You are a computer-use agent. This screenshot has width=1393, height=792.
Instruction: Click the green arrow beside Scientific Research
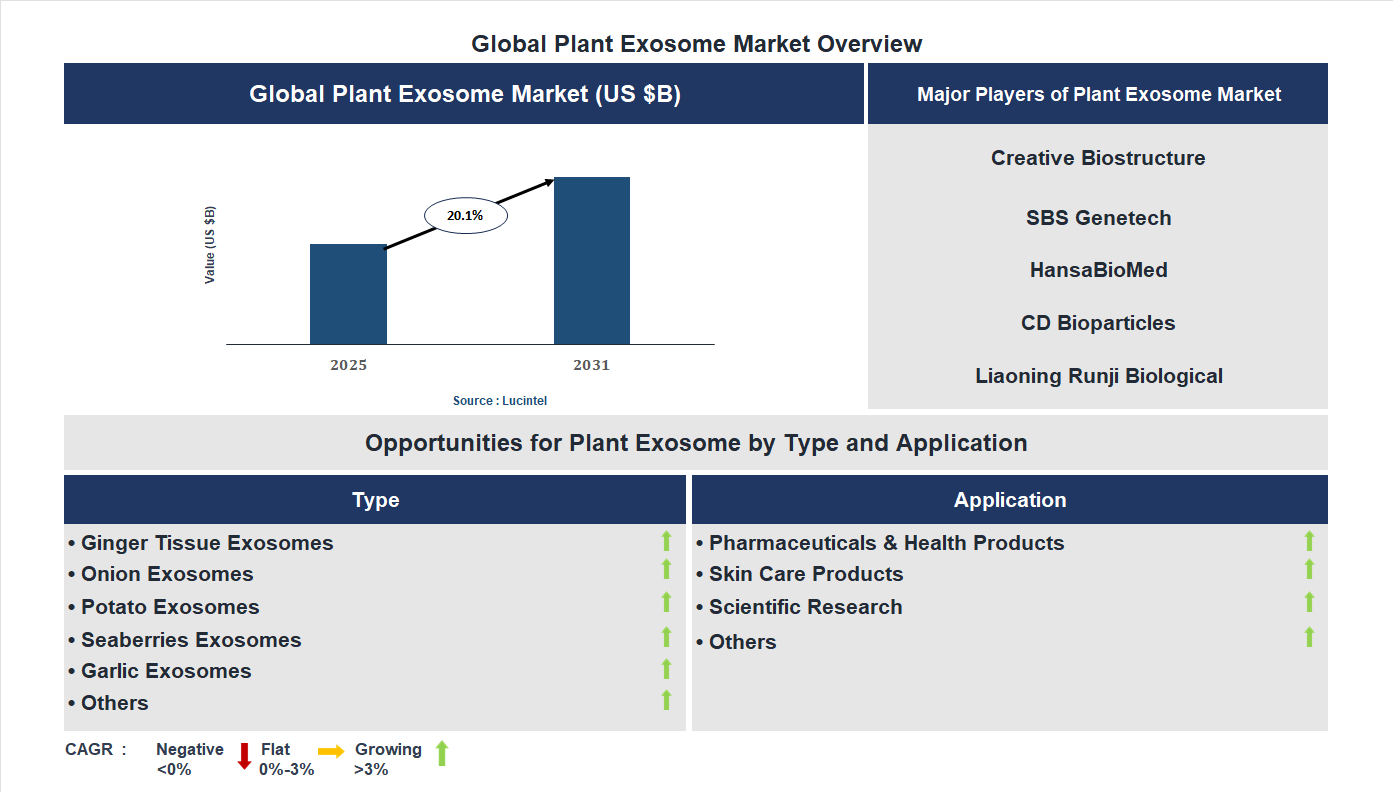coord(1309,604)
